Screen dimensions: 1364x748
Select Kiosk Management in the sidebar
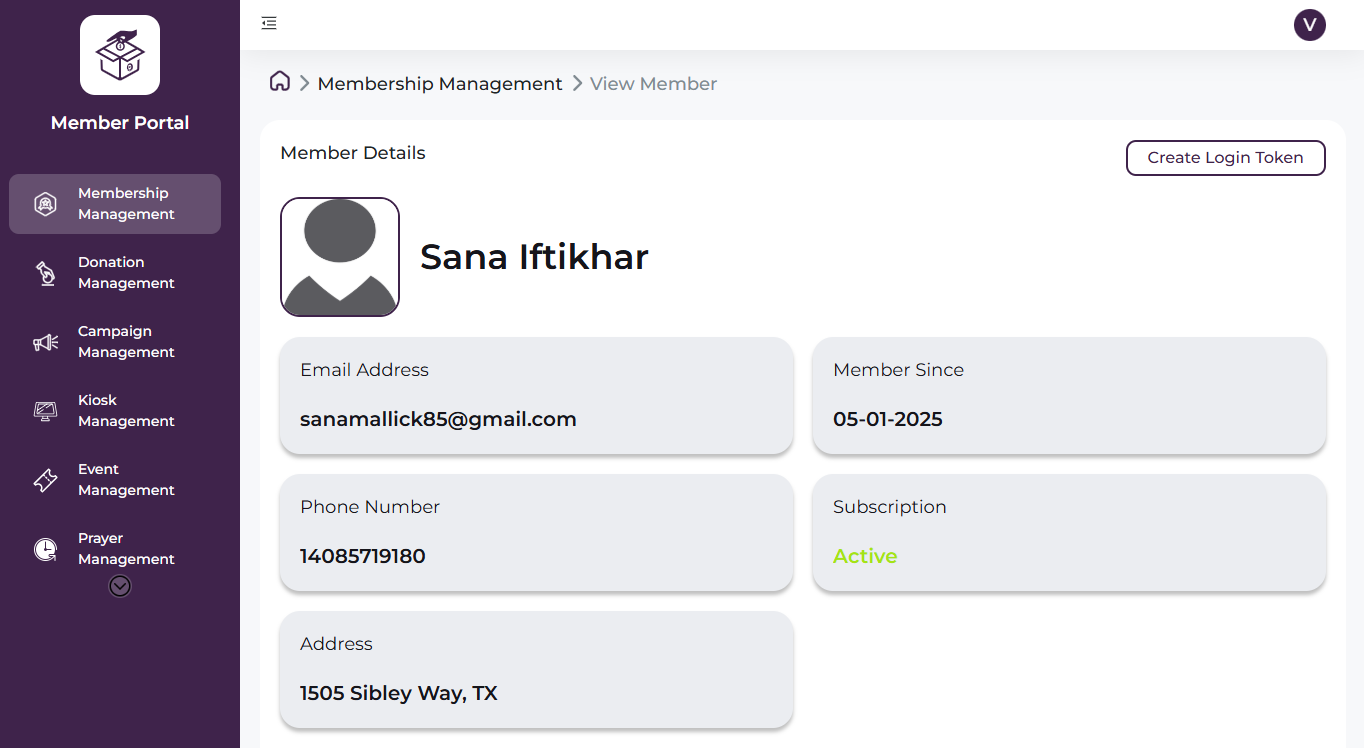(x=126, y=411)
